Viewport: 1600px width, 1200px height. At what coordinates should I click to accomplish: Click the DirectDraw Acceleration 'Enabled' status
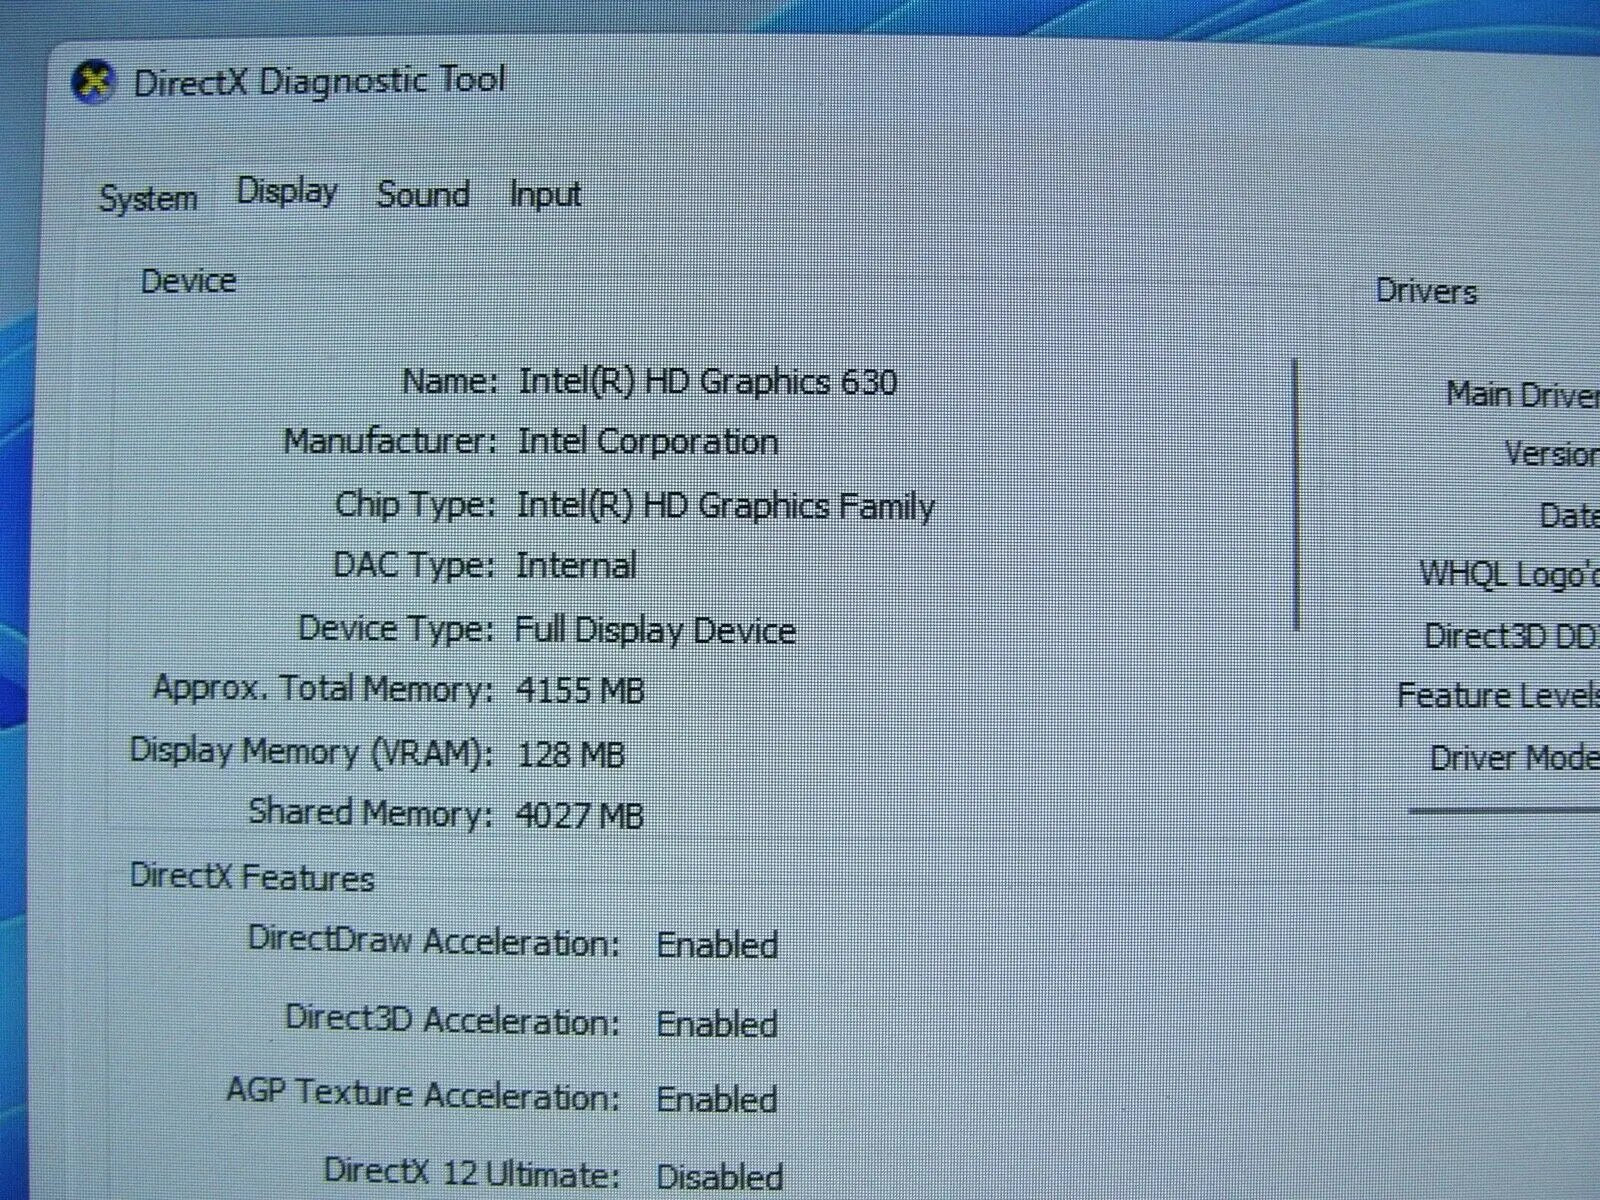(717, 945)
